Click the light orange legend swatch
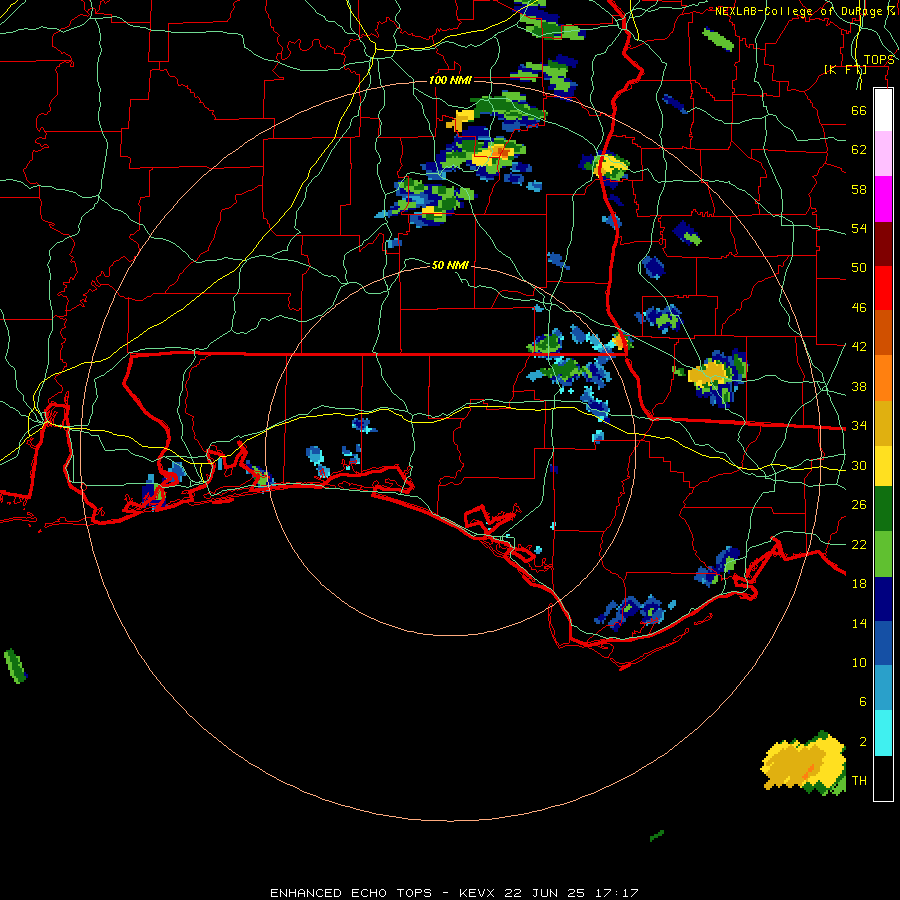The width and height of the screenshot is (900, 900). pos(883,378)
